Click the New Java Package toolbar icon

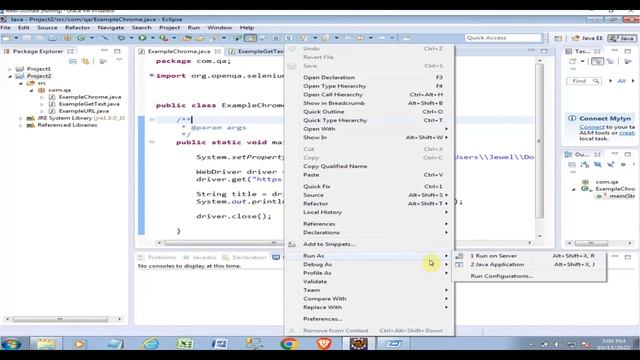coord(67,38)
